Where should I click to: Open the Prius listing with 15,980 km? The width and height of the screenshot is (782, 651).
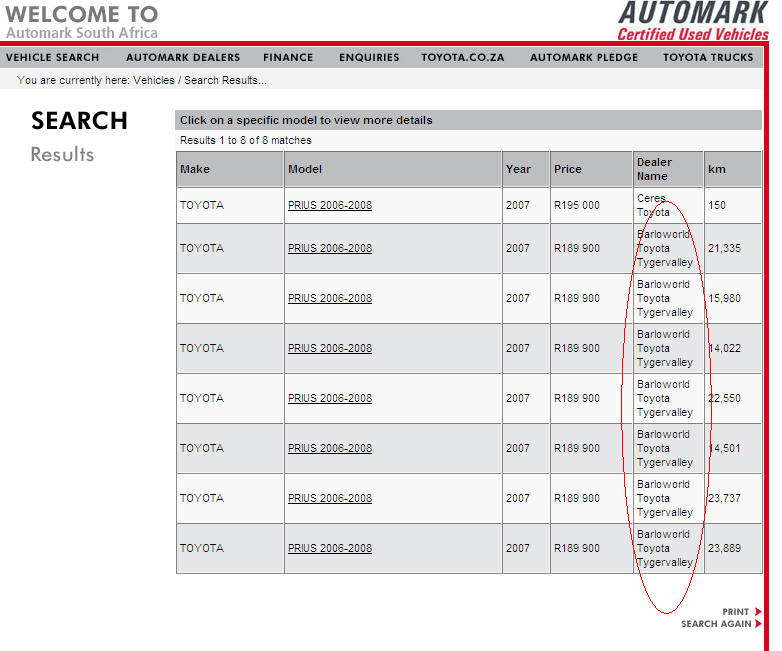pos(330,298)
